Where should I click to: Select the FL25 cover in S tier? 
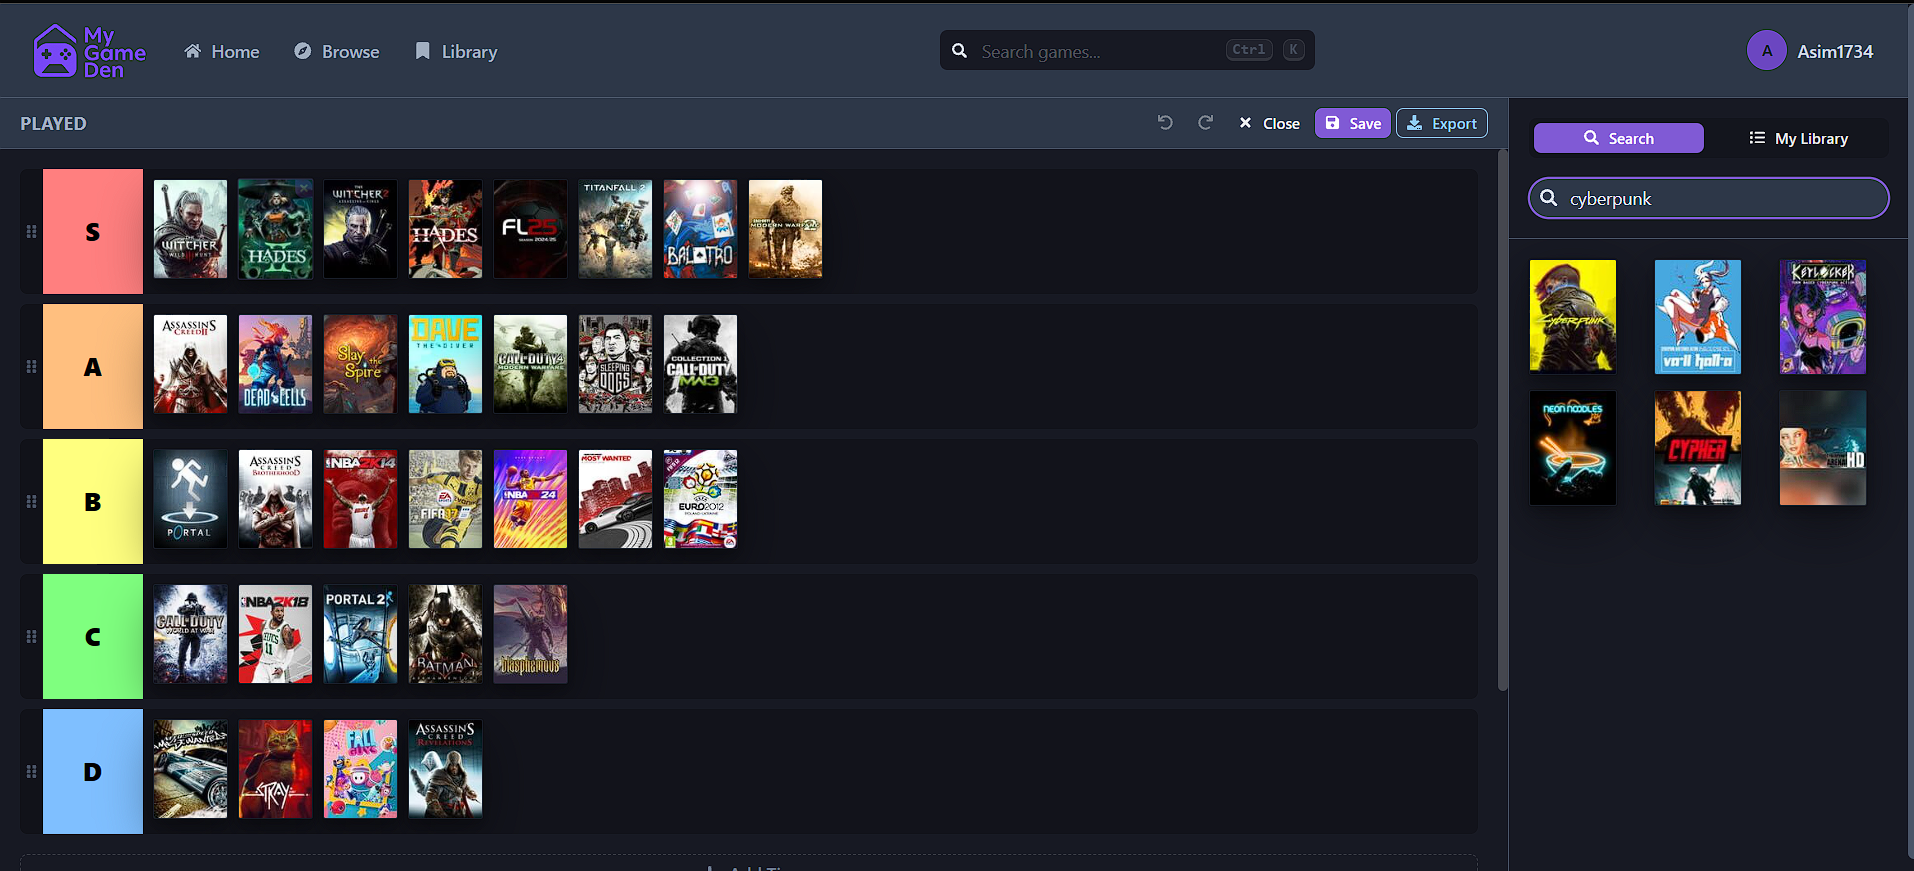point(530,229)
